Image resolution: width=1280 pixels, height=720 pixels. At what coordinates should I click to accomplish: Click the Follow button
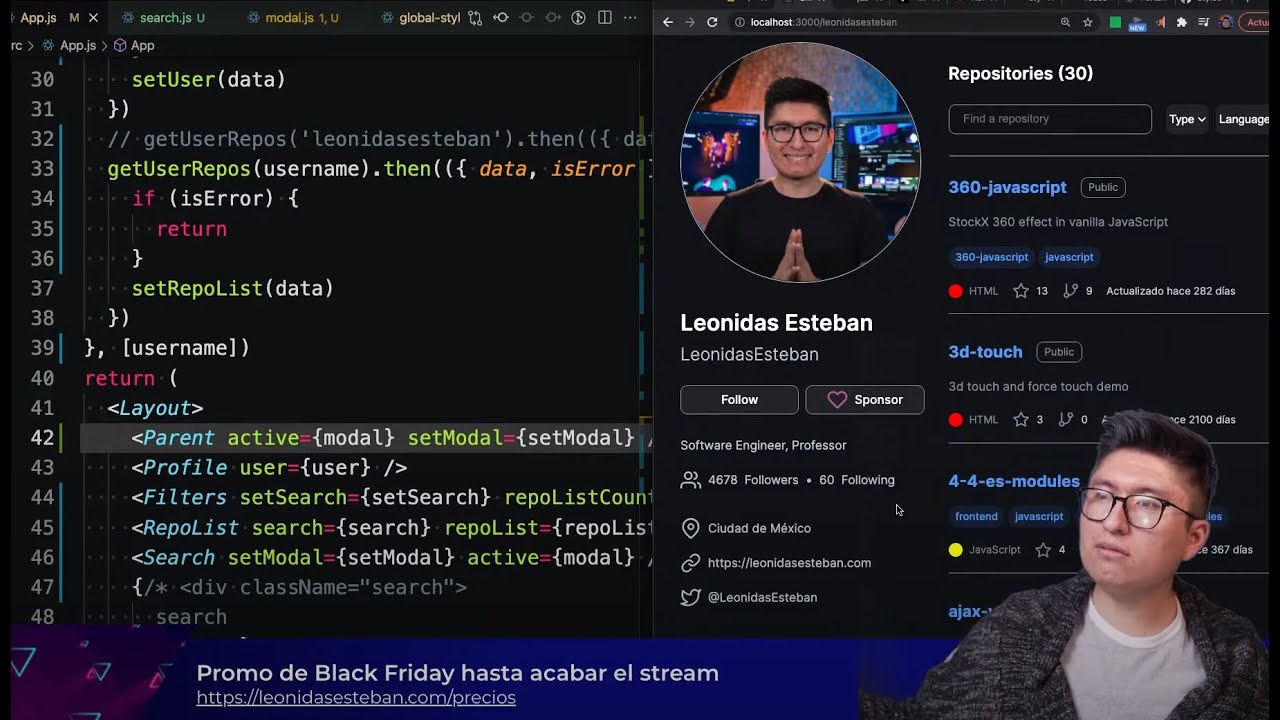[x=739, y=399]
